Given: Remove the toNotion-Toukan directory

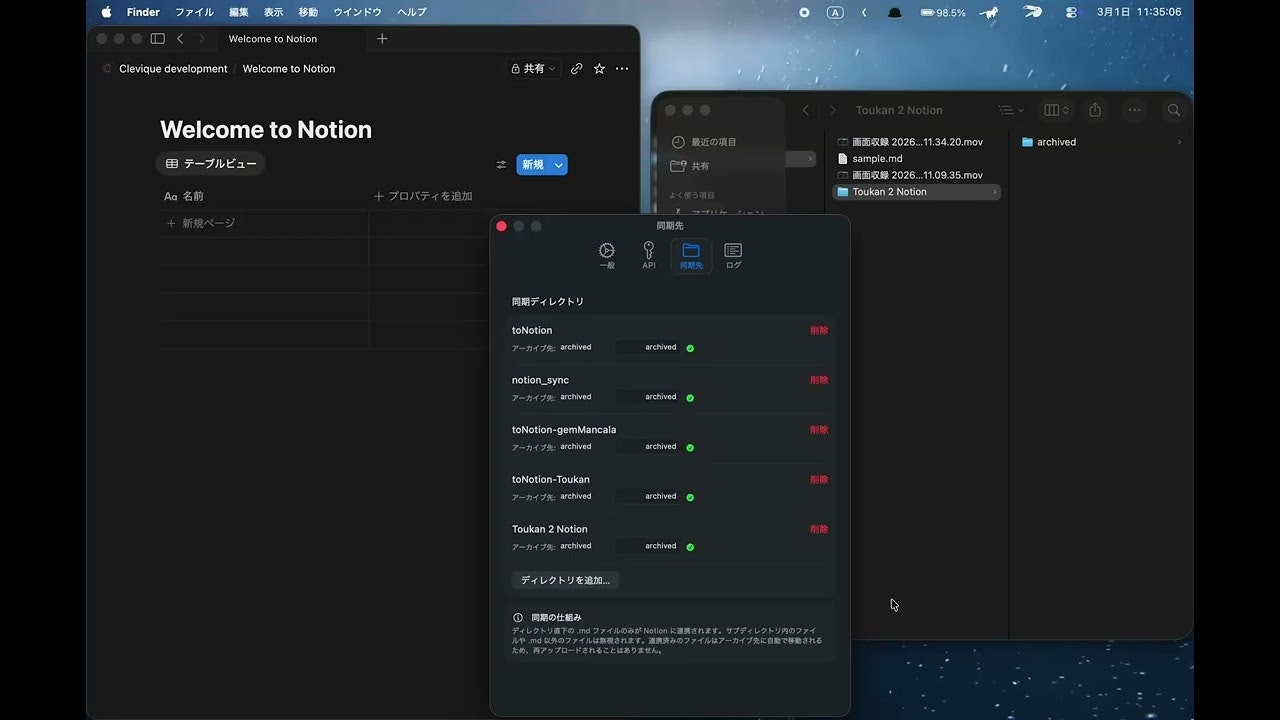Looking at the screenshot, I should [x=819, y=479].
